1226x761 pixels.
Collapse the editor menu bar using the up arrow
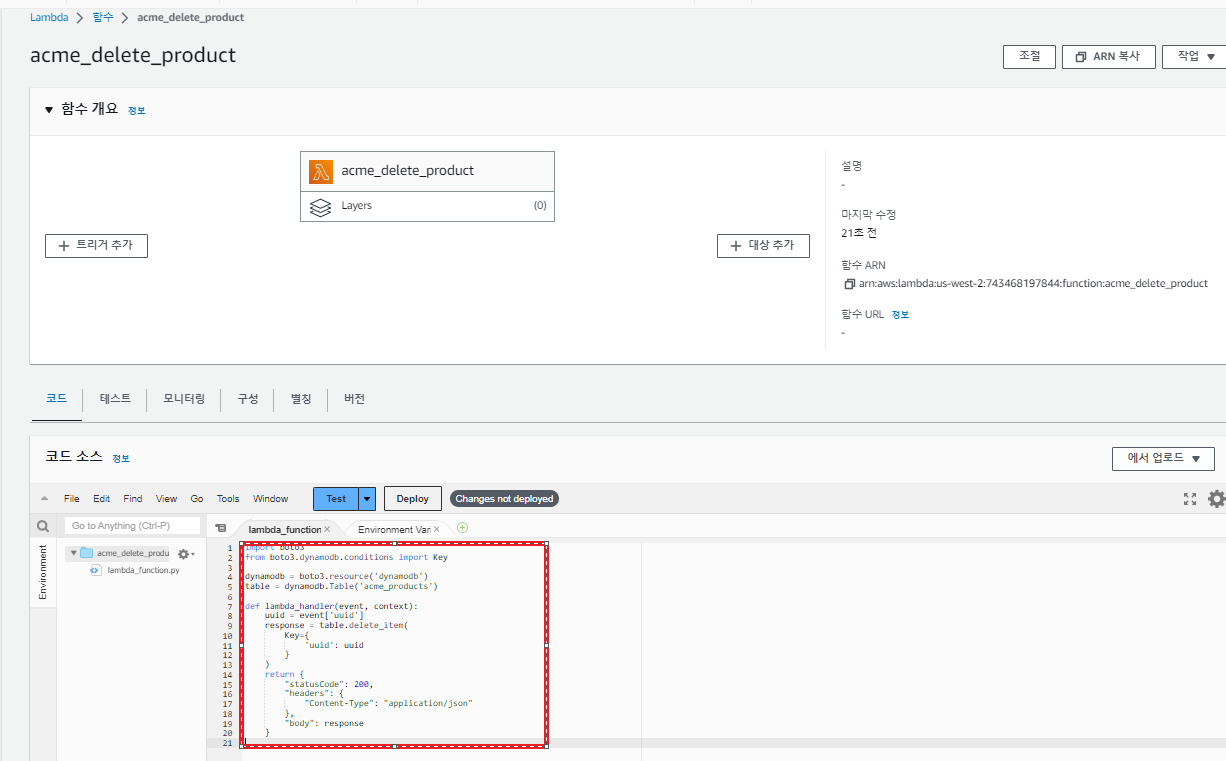tap(44, 498)
